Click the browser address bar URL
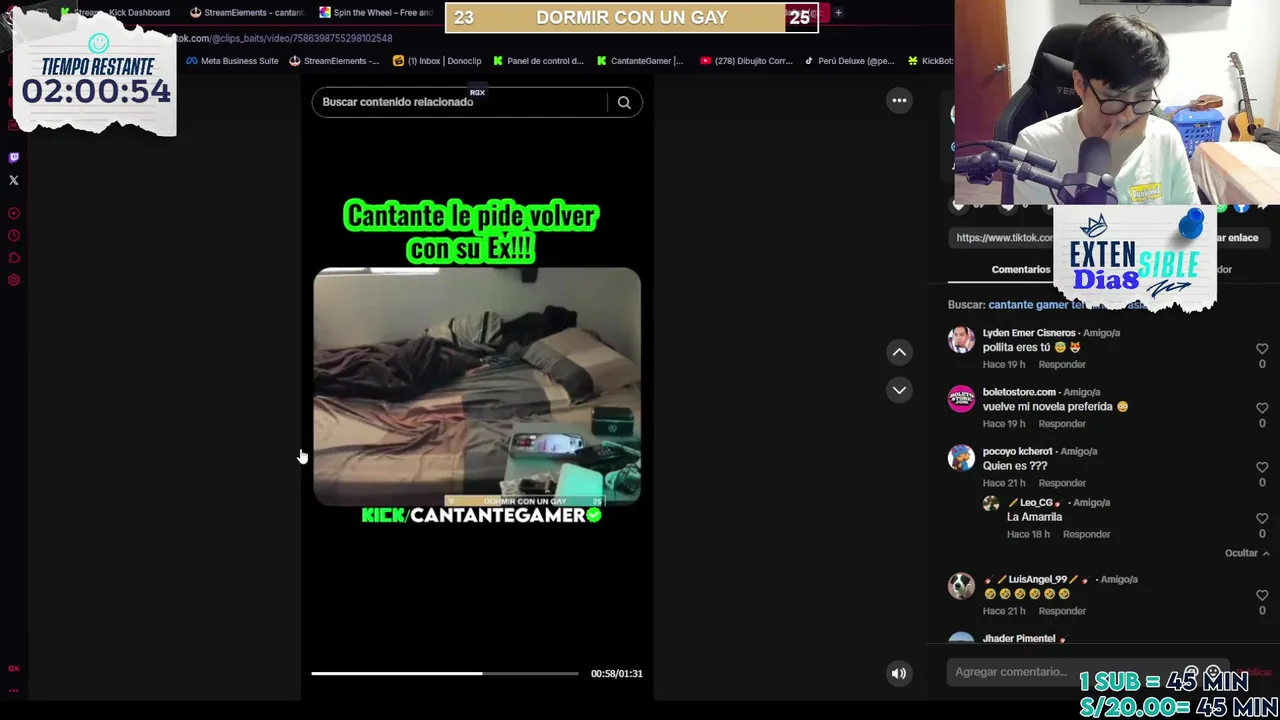Image resolution: width=1280 pixels, height=720 pixels. click(285, 39)
